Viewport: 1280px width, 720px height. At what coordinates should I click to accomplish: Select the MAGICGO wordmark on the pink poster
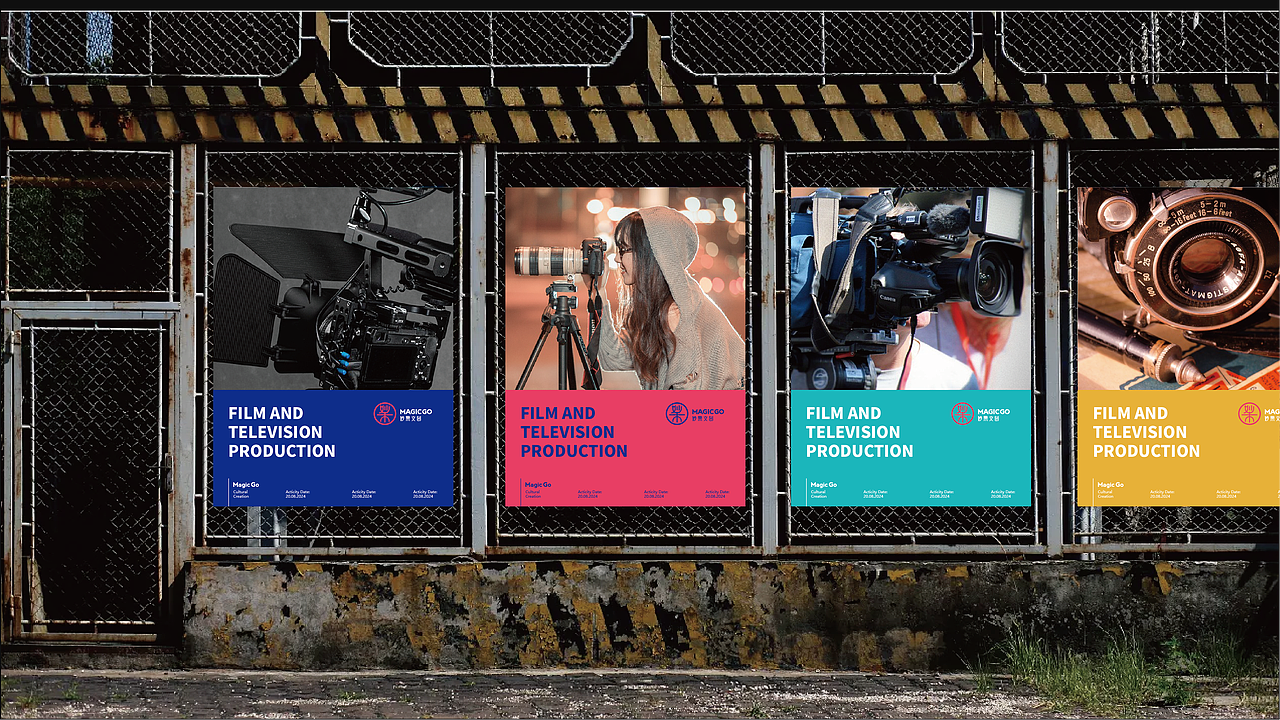[x=707, y=411]
